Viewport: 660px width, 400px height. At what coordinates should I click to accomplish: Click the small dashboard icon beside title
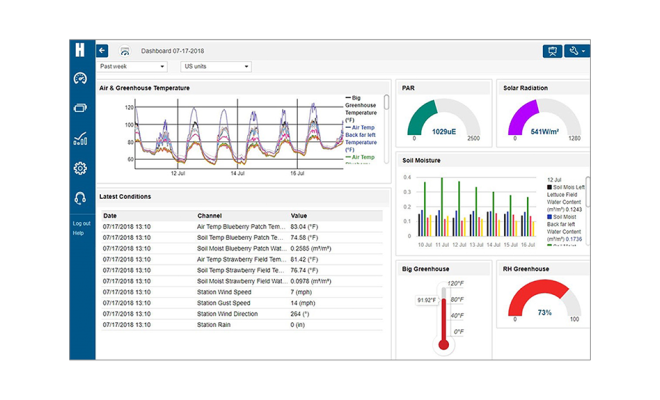(x=125, y=50)
